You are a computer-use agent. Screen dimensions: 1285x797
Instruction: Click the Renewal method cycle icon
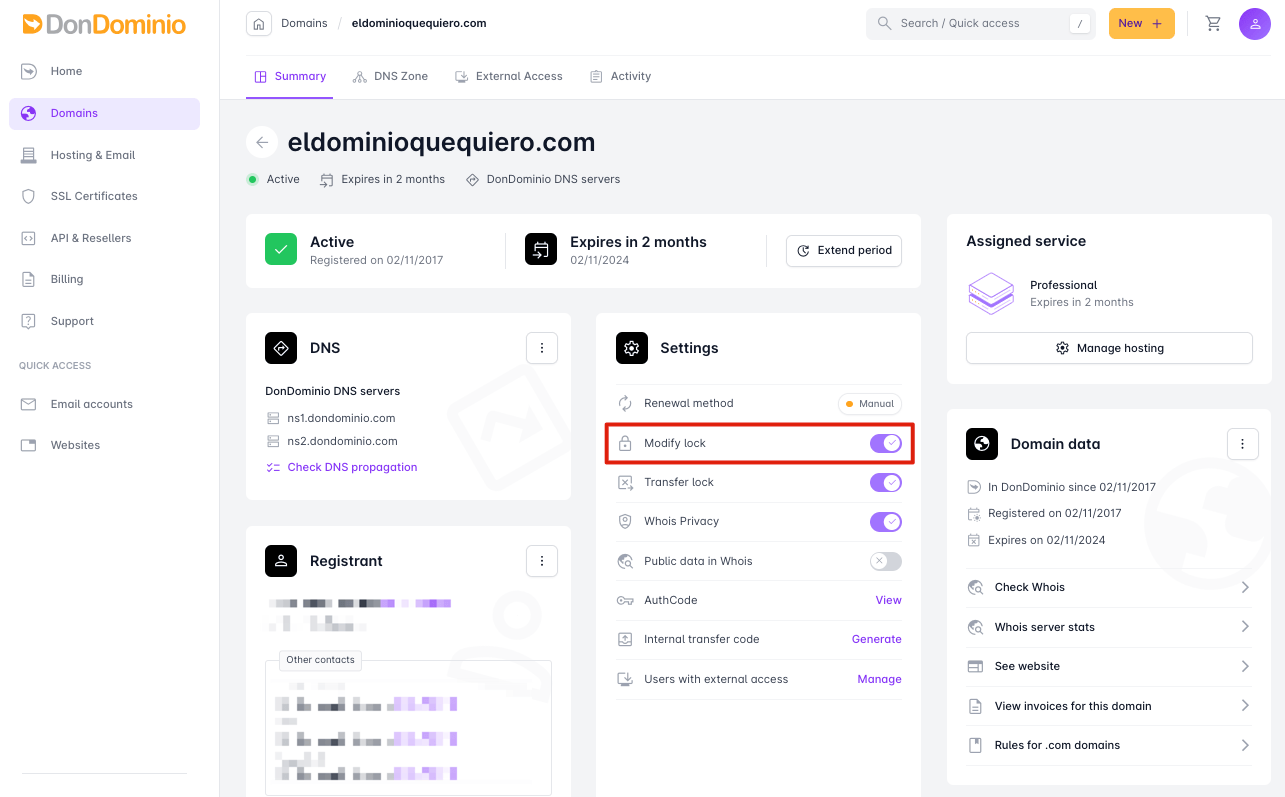(625, 403)
